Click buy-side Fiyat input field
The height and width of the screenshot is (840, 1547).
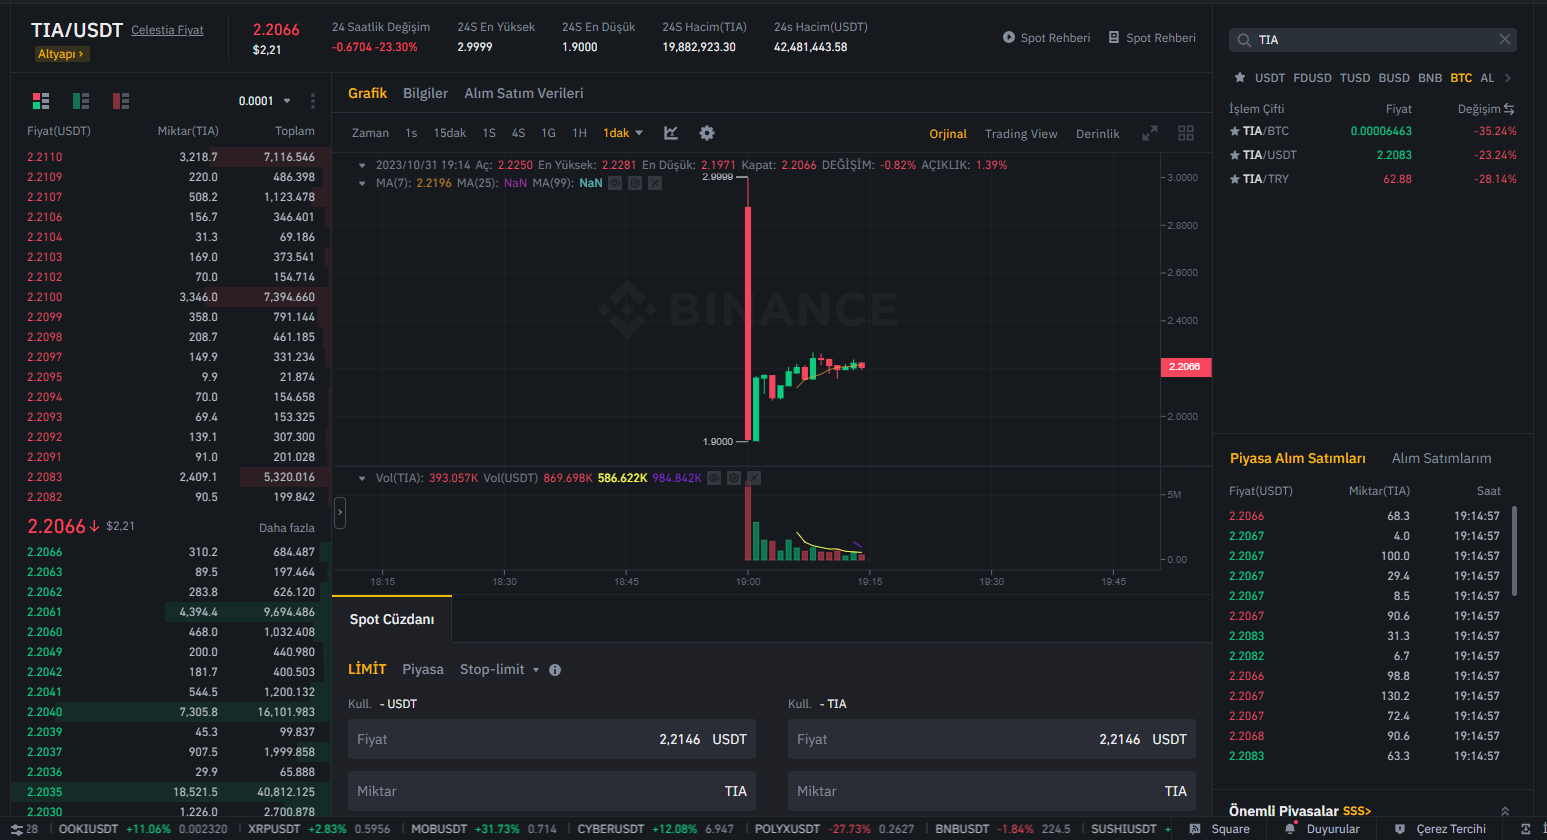552,739
